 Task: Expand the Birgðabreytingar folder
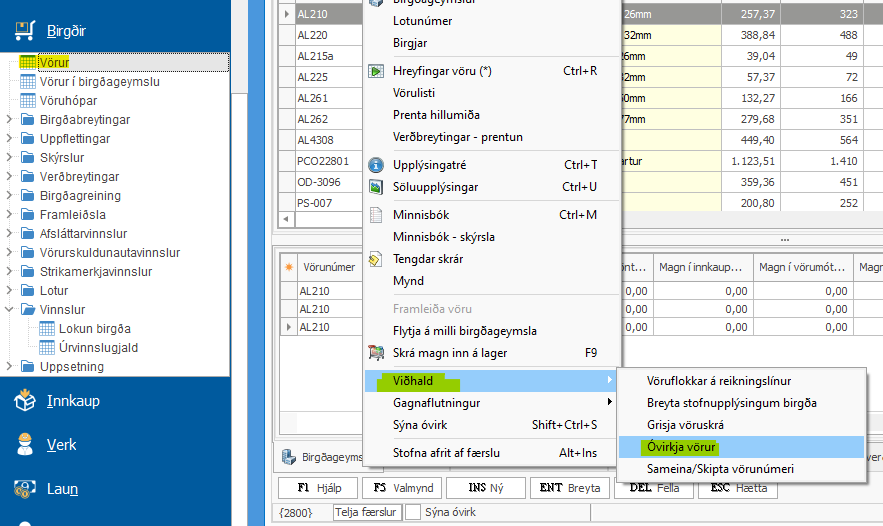click(x=10, y=120)
